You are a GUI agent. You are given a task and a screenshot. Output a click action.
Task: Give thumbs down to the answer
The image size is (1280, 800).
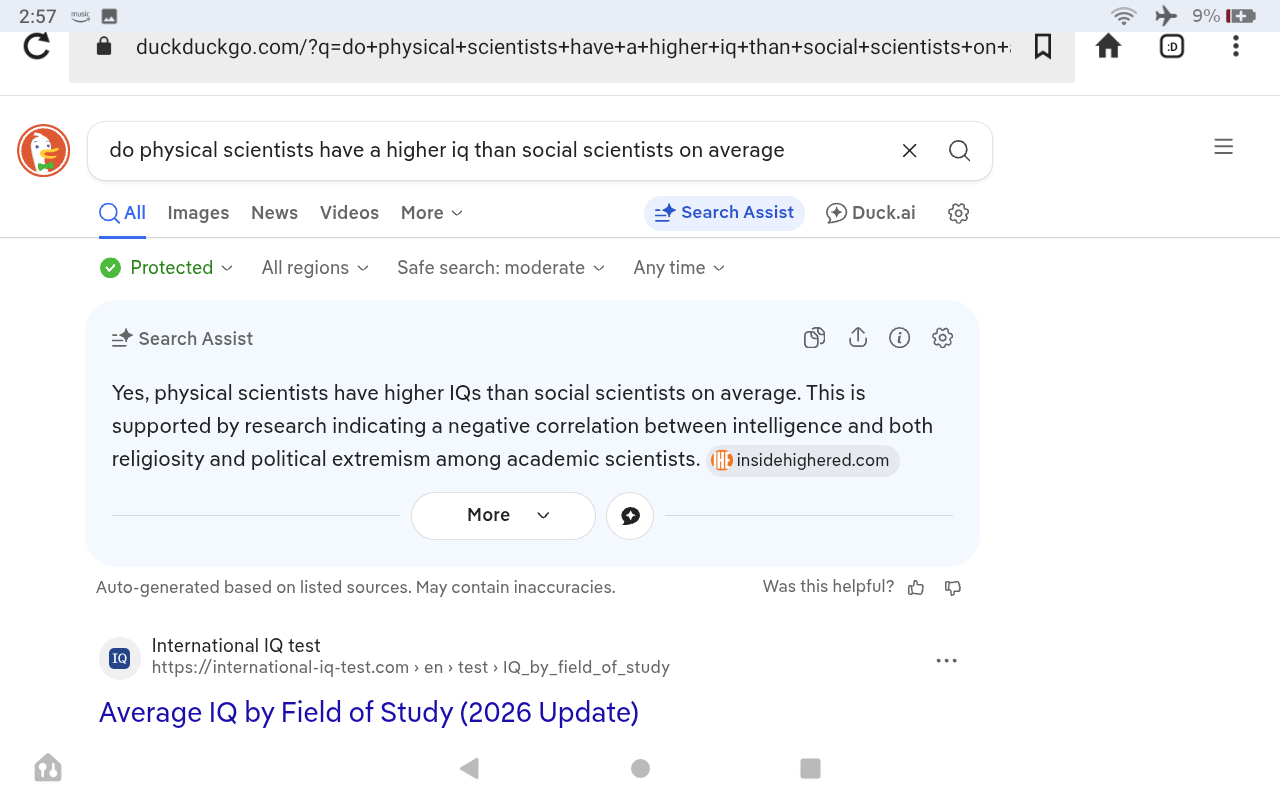[953, 588]
